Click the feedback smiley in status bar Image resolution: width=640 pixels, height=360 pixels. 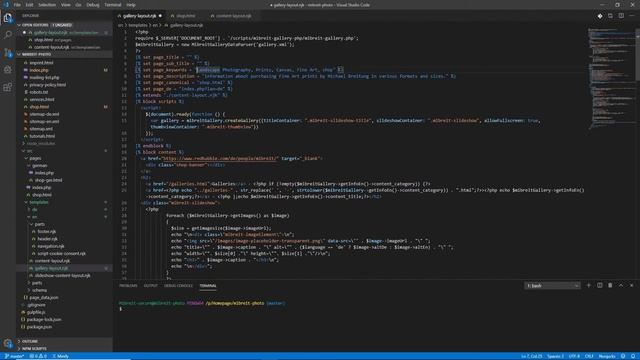623,356
